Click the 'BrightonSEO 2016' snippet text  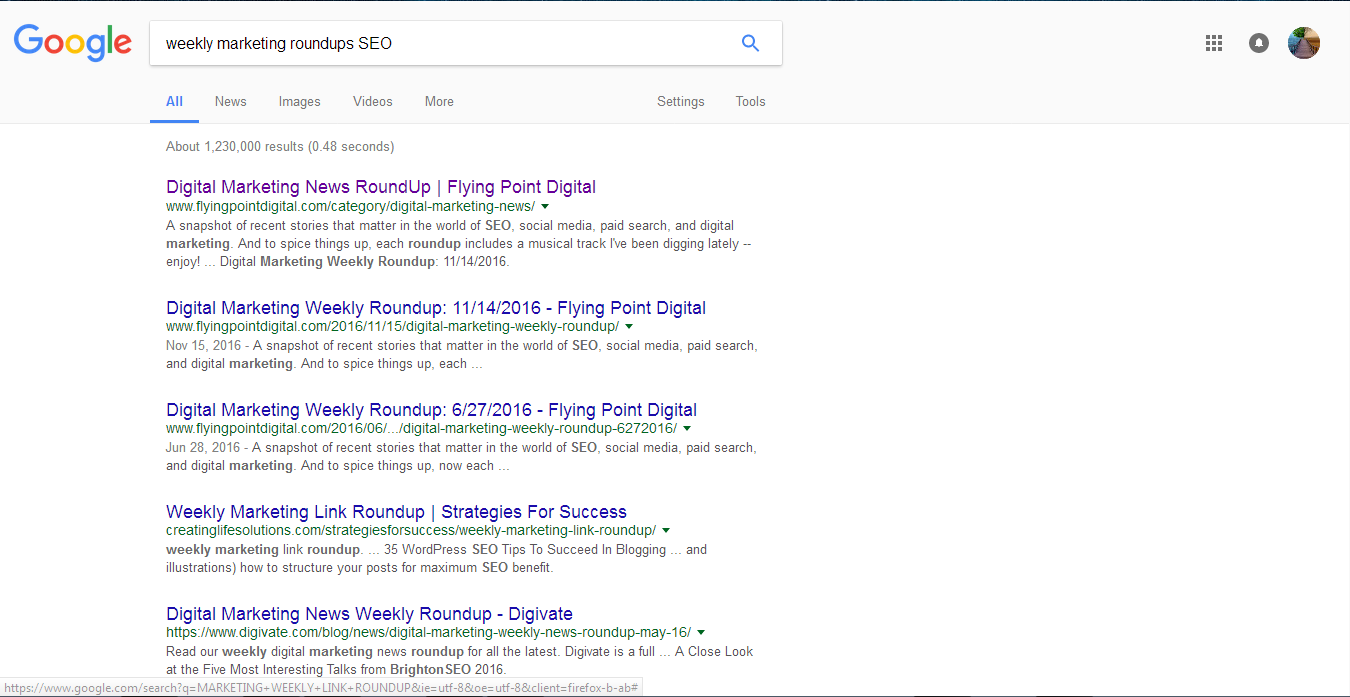446,670
